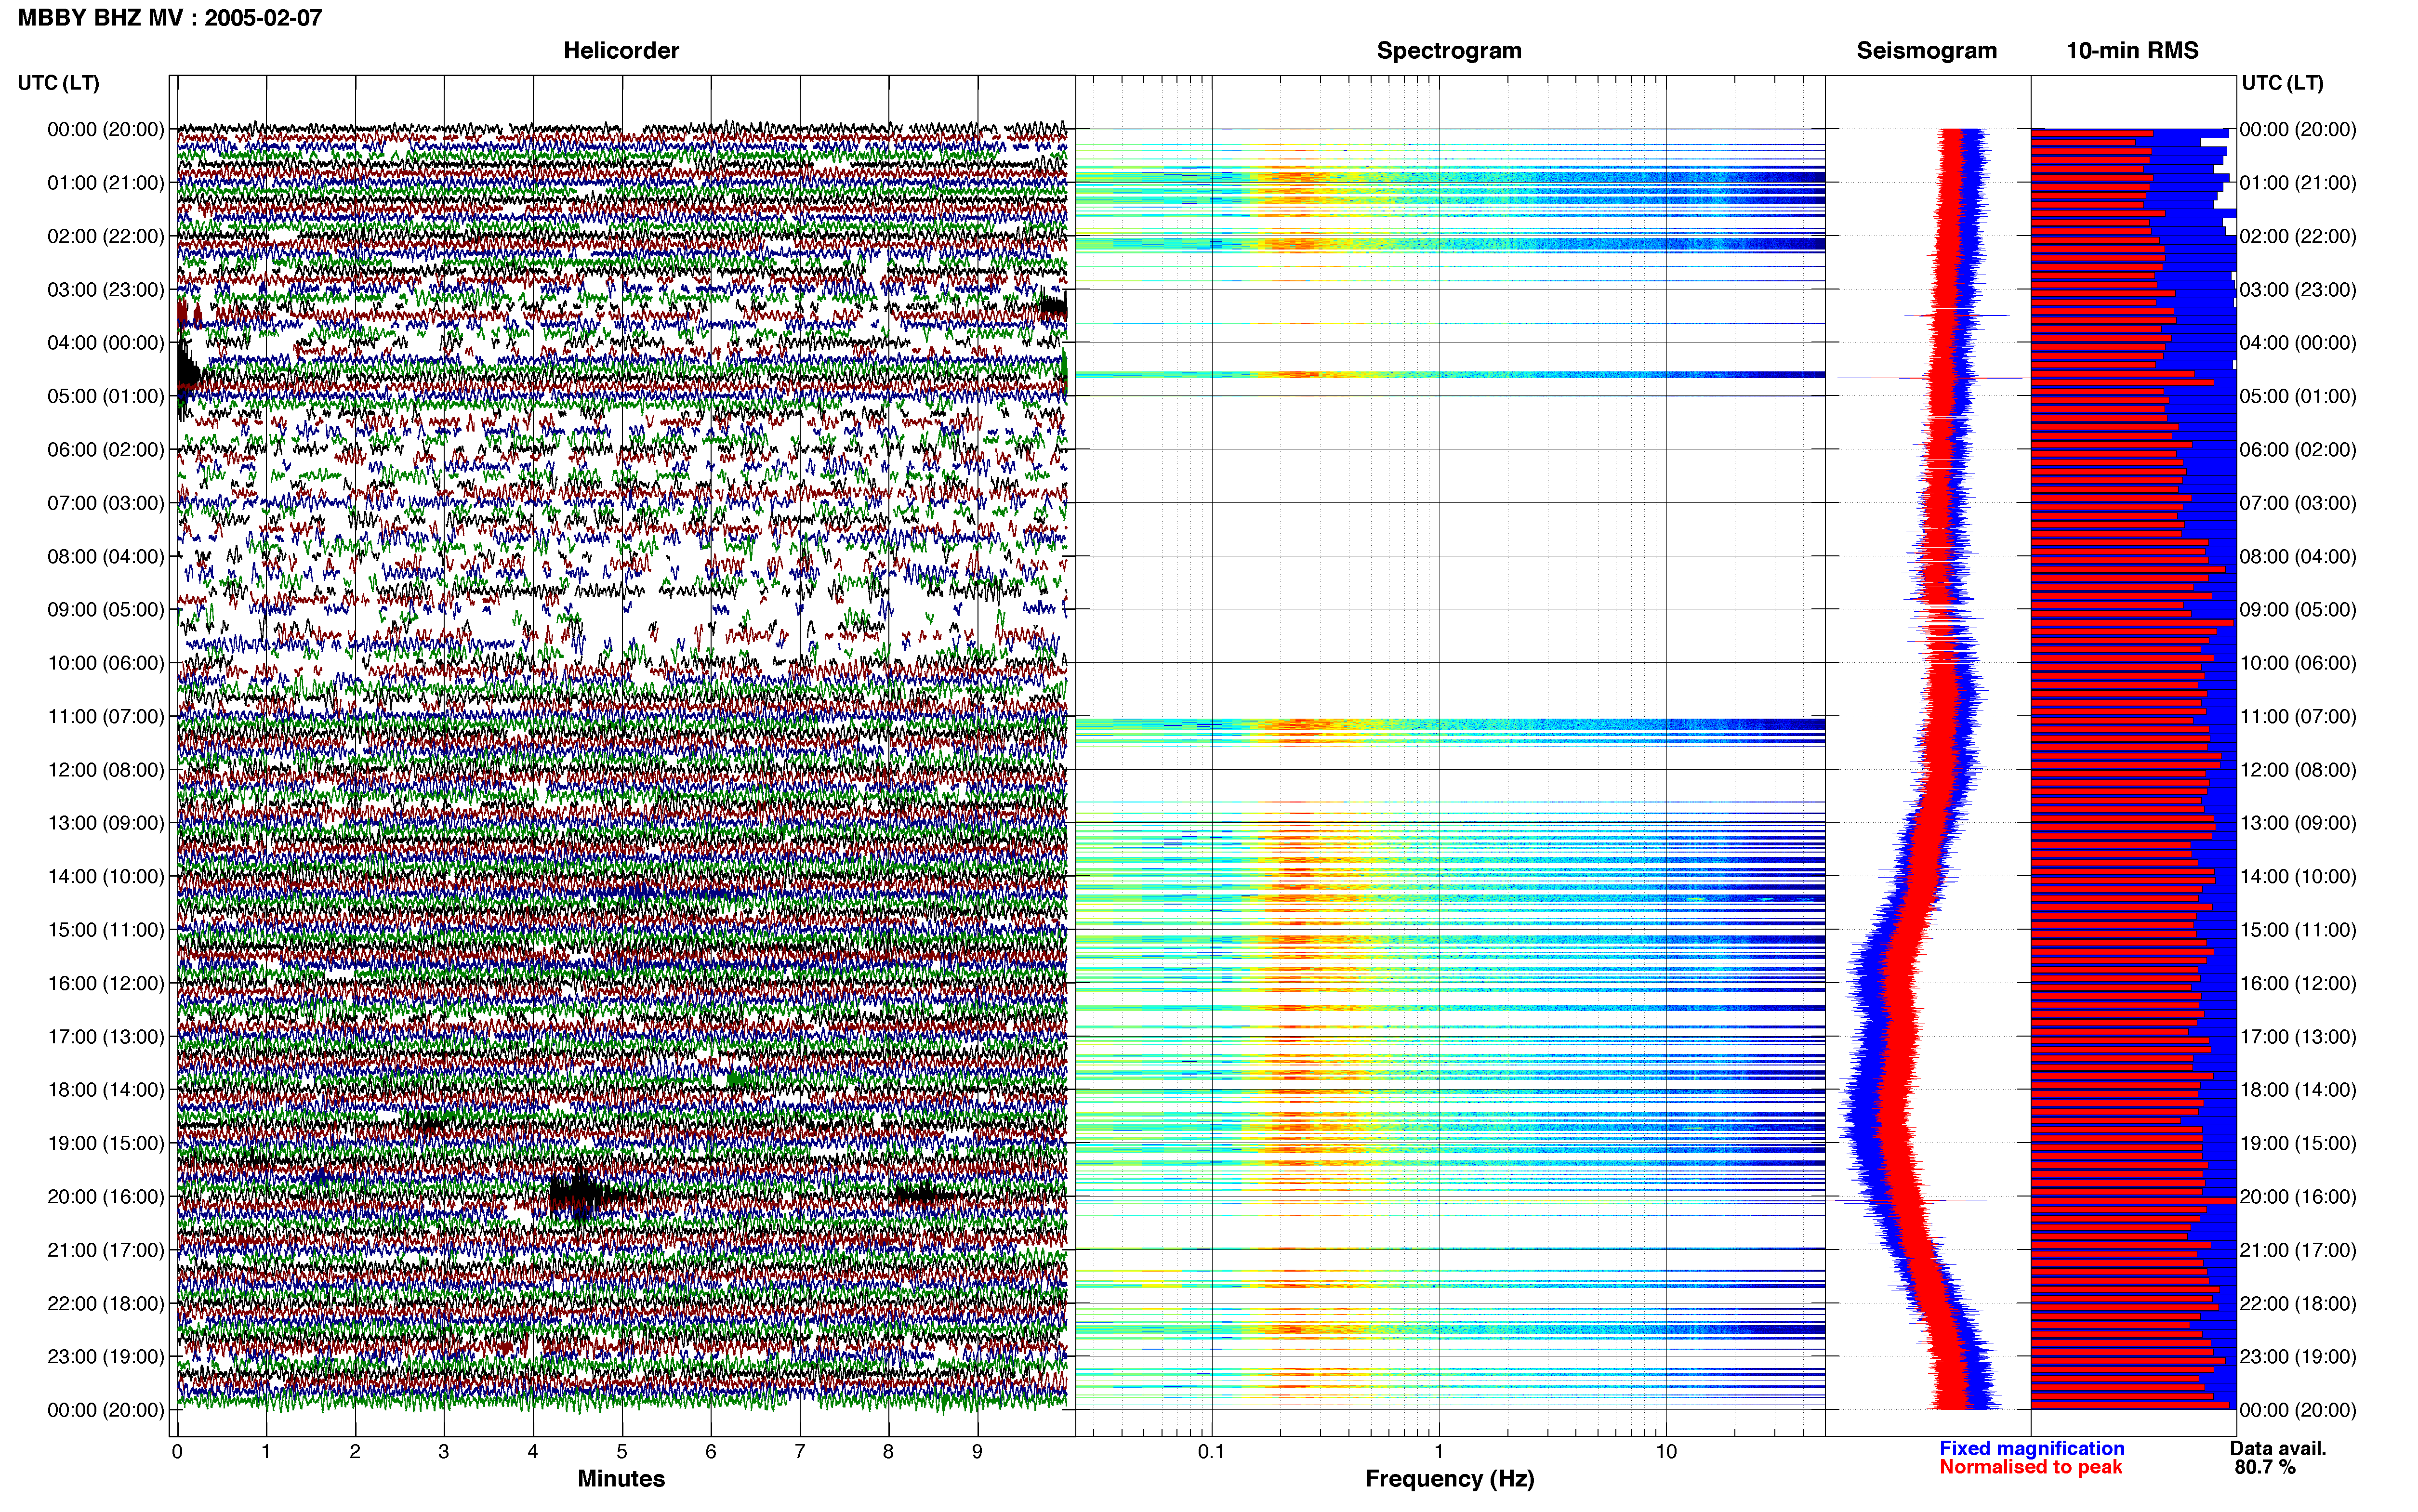The width and height of the screenshot is (2418, 1512).
Task: Click the right 22:00 (18:00) time label
Action: pos(2298,1303)
